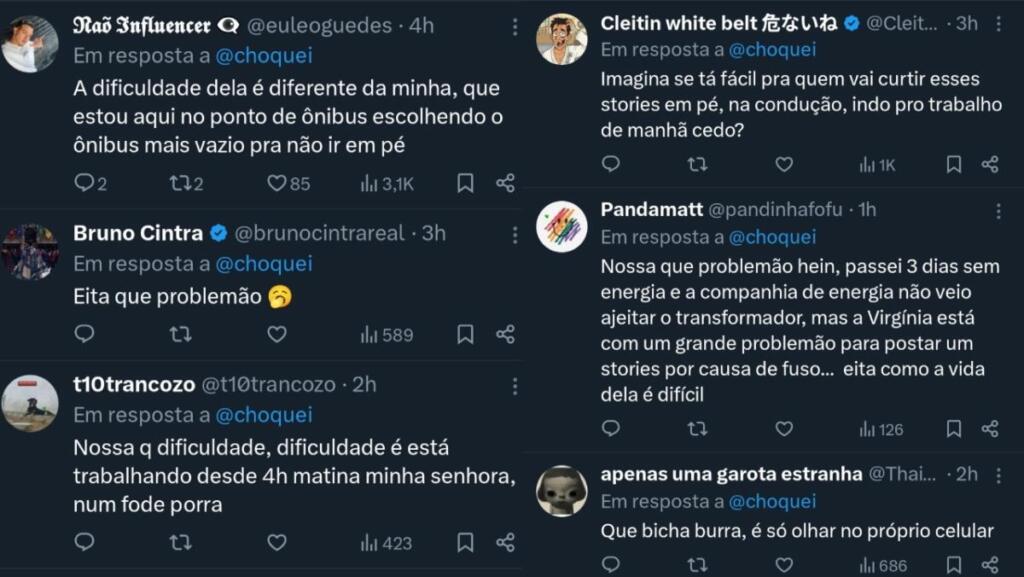Open Bruno Cintra's profile picture
Screen dimensions: 1024x577
coord(30,251)
